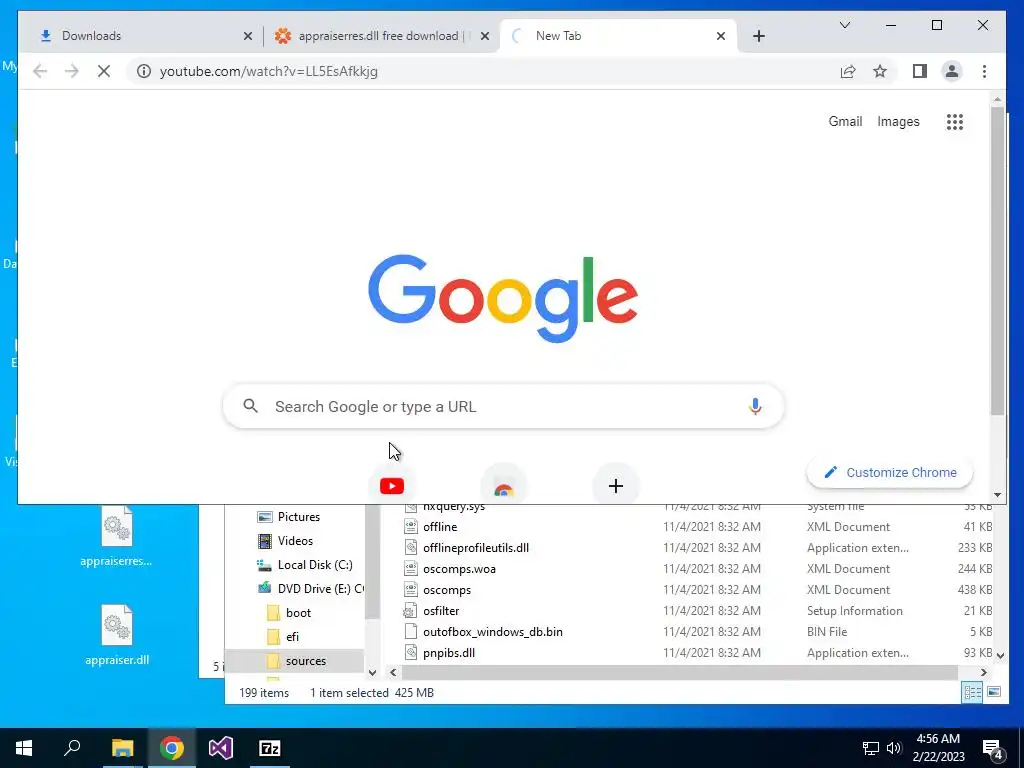Open Chrome three-dot menu
Screen dimensions: 1024x768
tap(984, 71)
